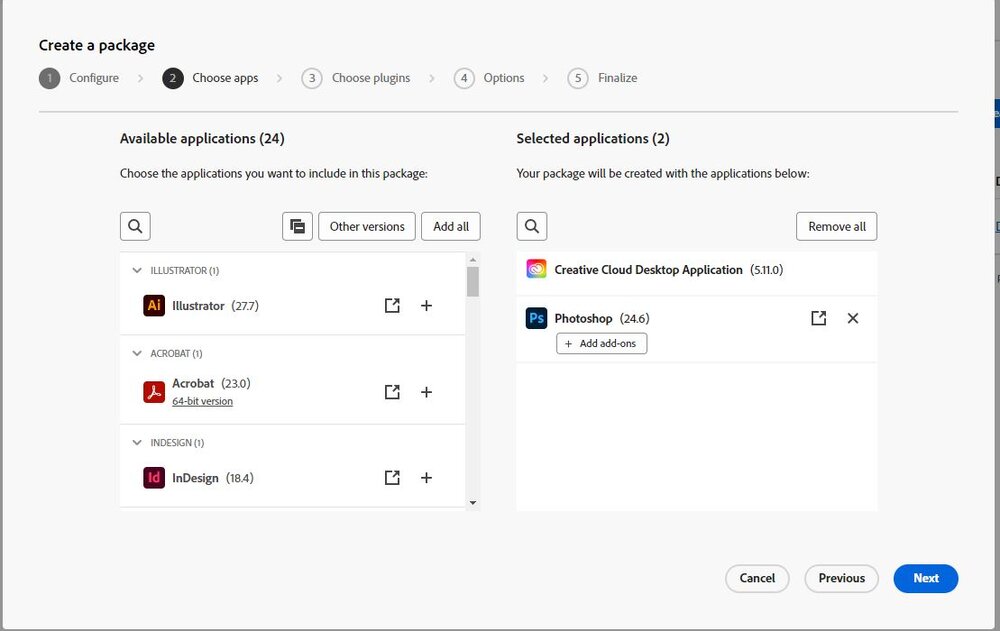The width and height of the screenshot is (1000, 631).
Task: Click the Previous button
Action: 841,578
